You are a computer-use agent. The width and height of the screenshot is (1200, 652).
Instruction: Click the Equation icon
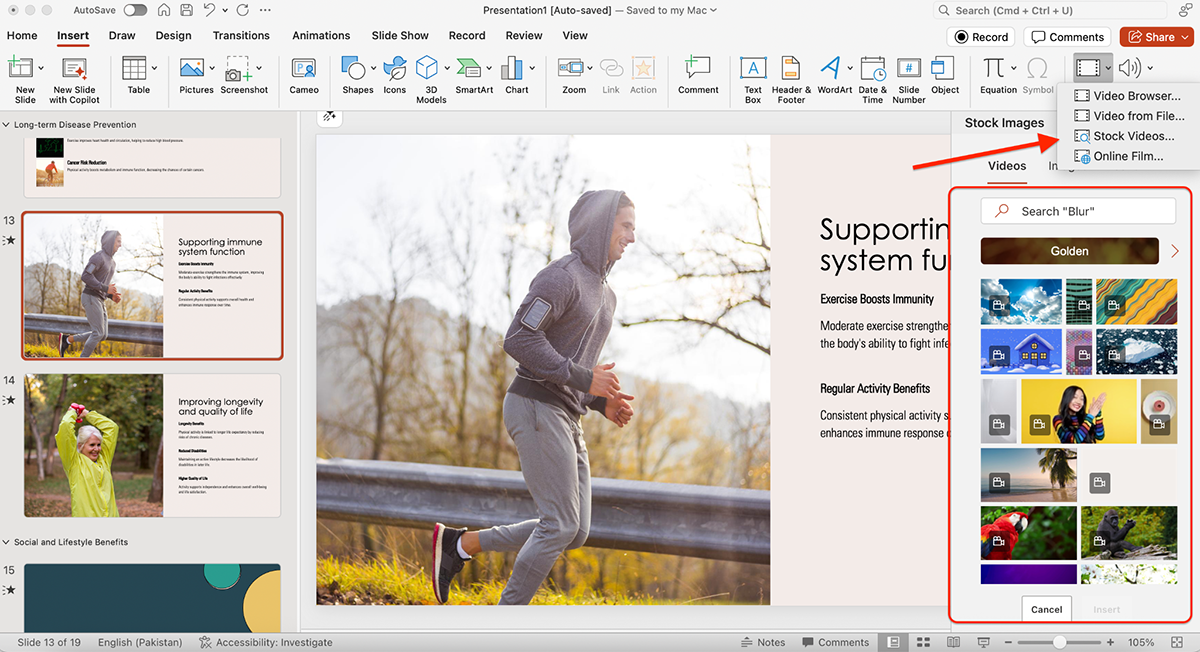pos(996,74)
